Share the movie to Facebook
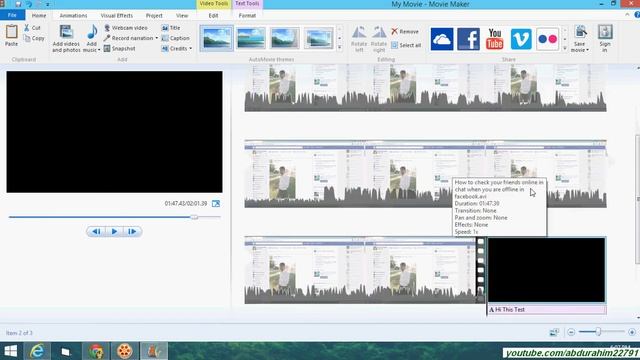Viewport: 640px width, 360px height. 468,39
